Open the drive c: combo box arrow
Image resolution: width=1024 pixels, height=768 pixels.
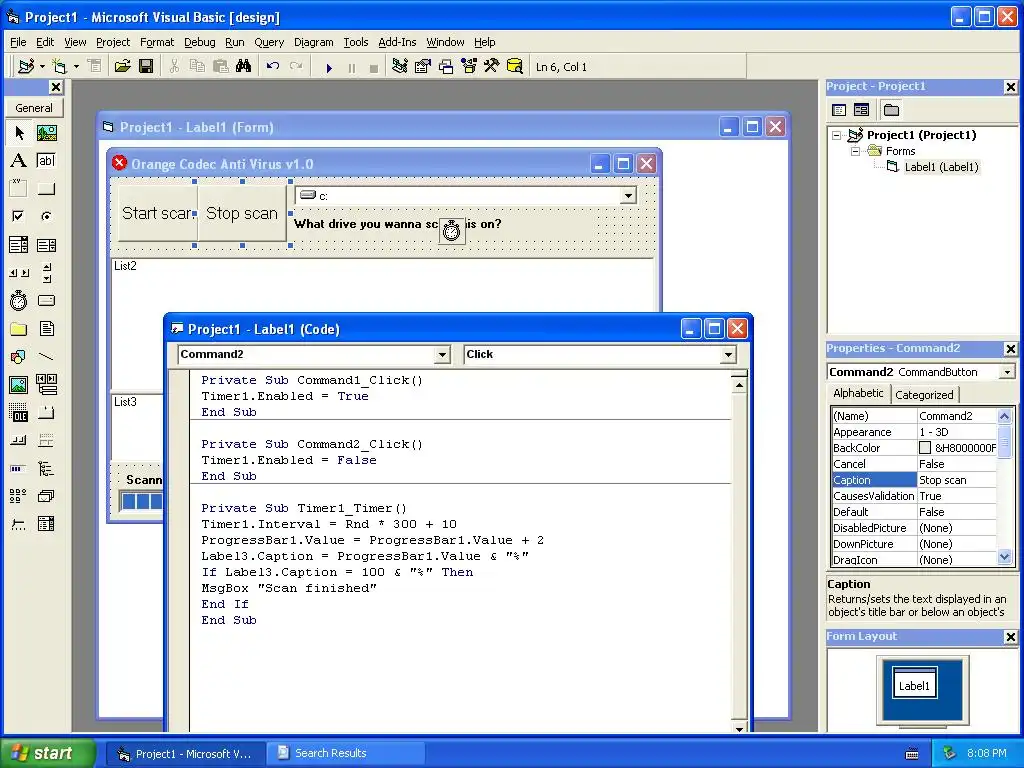point(628,195)
